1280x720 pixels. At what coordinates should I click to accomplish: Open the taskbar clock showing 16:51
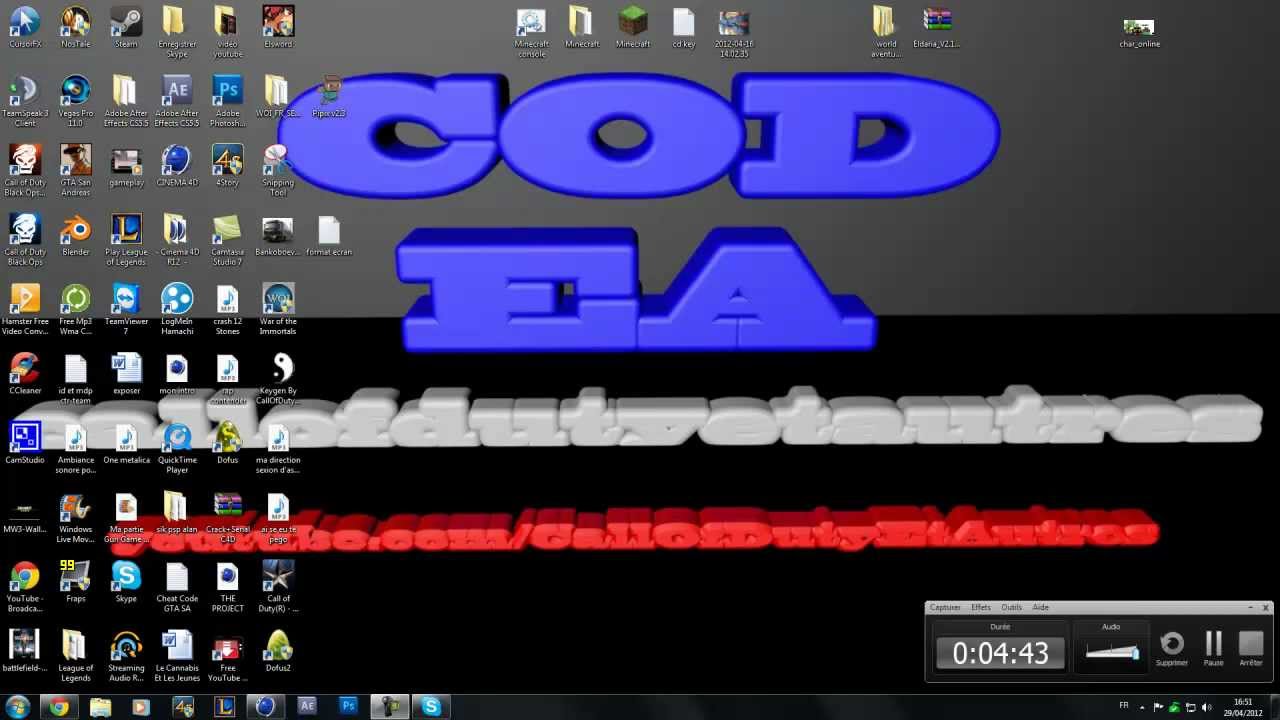(1243, 707)
